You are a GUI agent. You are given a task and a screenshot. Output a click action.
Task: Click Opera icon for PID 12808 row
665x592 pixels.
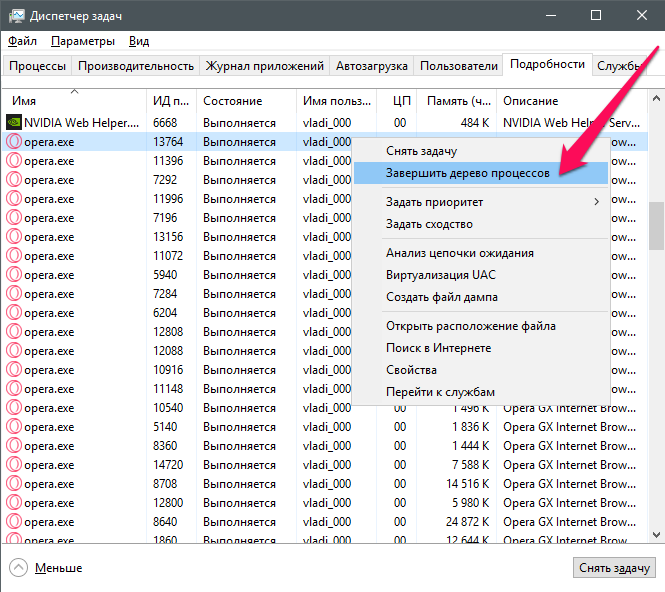click(x=14, y=332)
